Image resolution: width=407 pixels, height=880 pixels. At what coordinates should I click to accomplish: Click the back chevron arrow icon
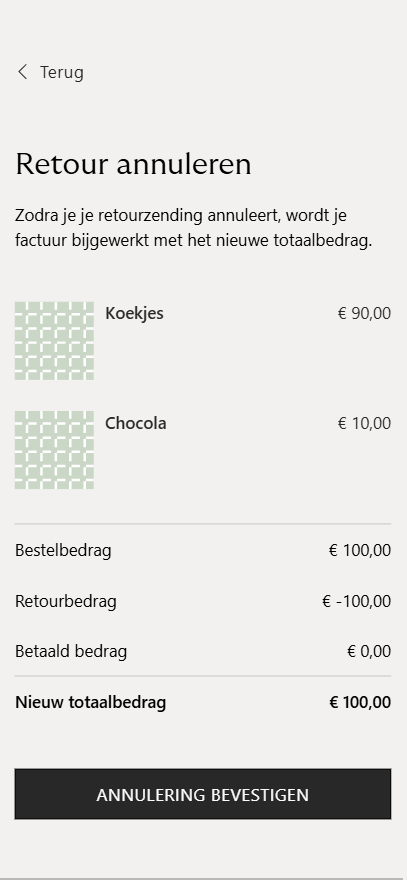pyautogui.click(x=22, y=72)
